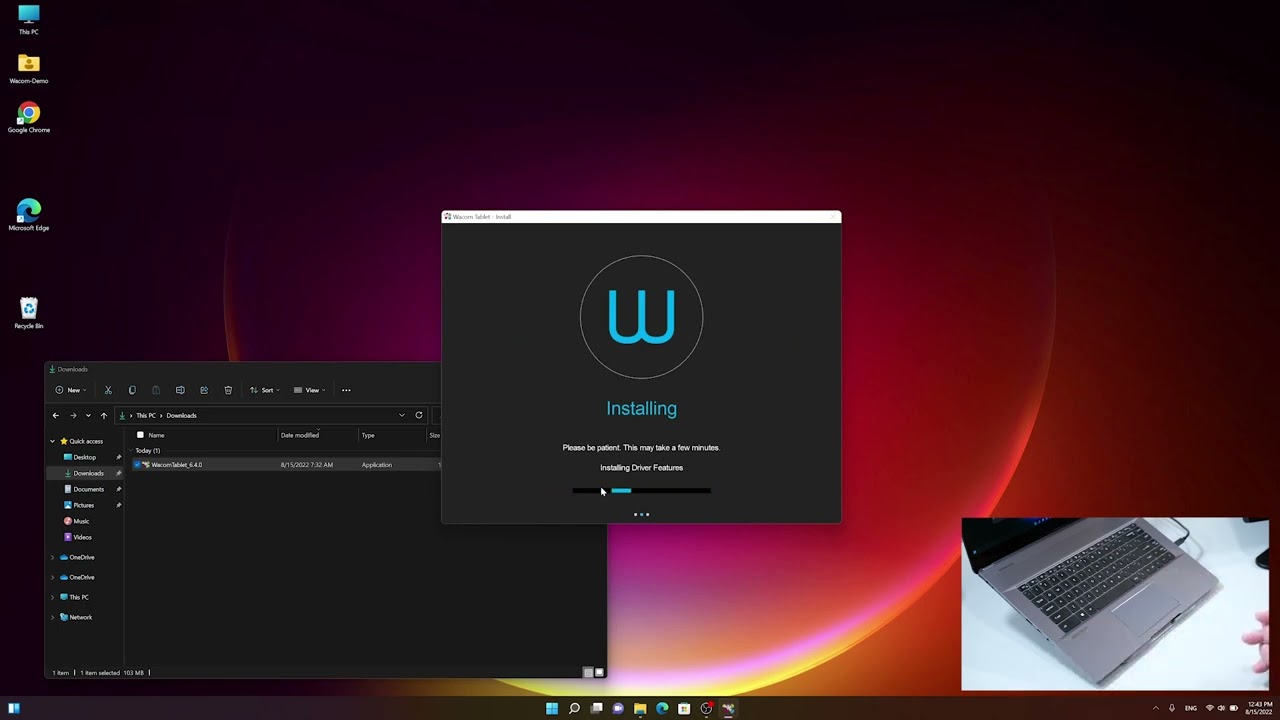Viewport: 1280px width, 720px height.
Task: Open the clock and date flyout
Action: (1260, 708)
